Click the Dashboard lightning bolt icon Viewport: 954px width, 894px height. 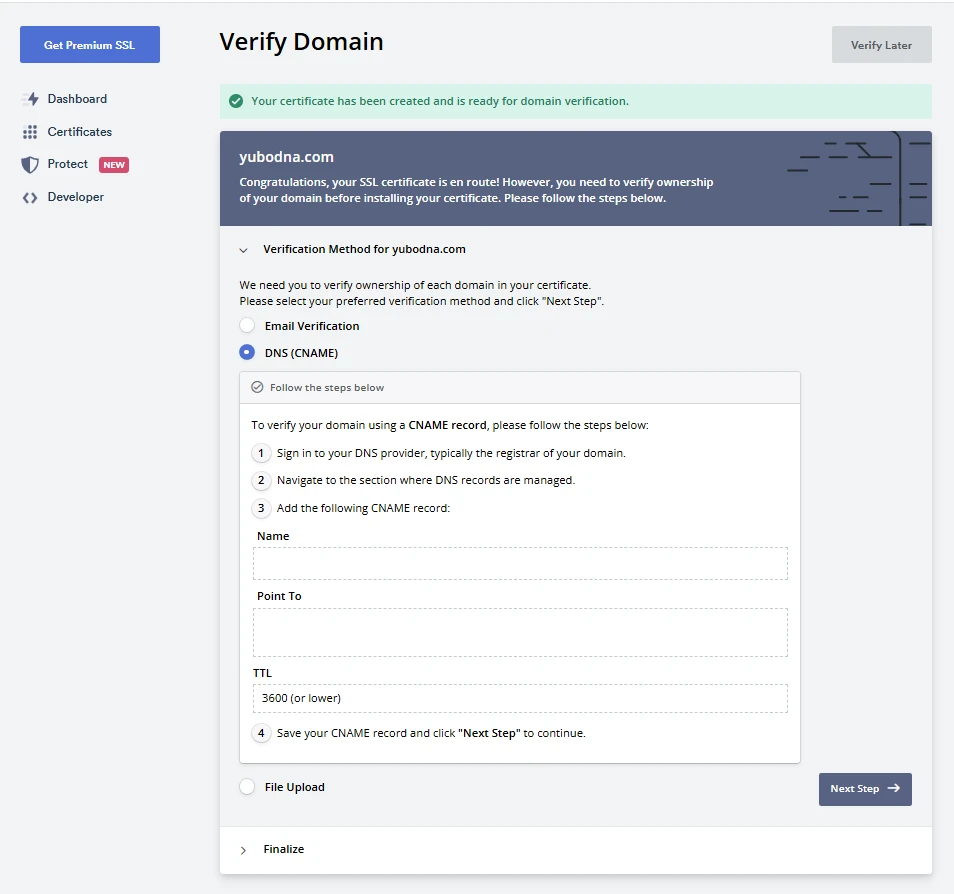[30, 99]
